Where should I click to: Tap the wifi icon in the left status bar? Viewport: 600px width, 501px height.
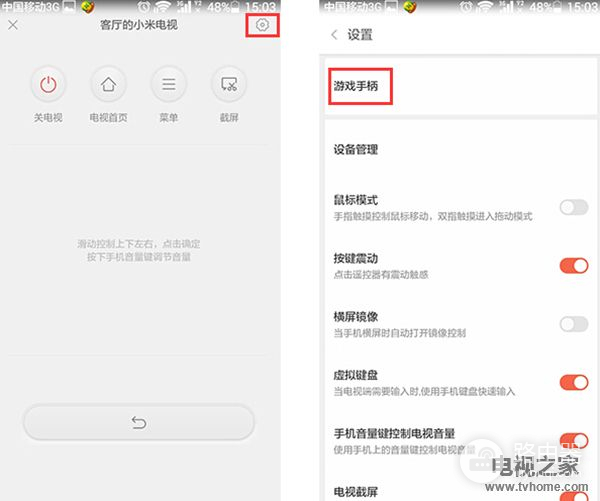click(163, 7)
